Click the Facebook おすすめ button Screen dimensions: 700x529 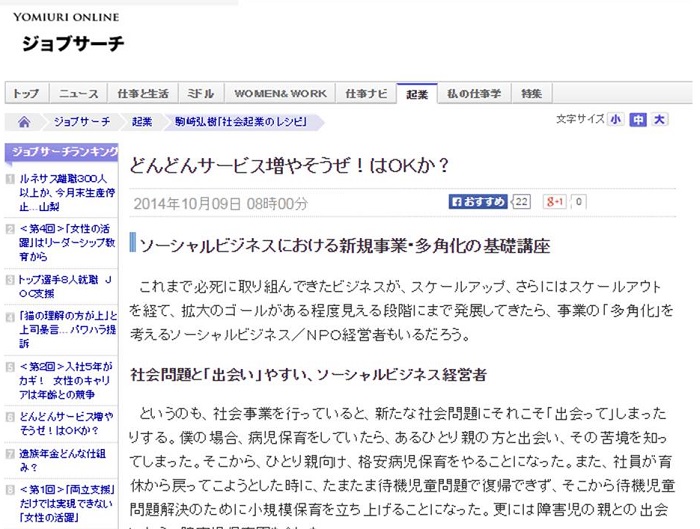478,202
